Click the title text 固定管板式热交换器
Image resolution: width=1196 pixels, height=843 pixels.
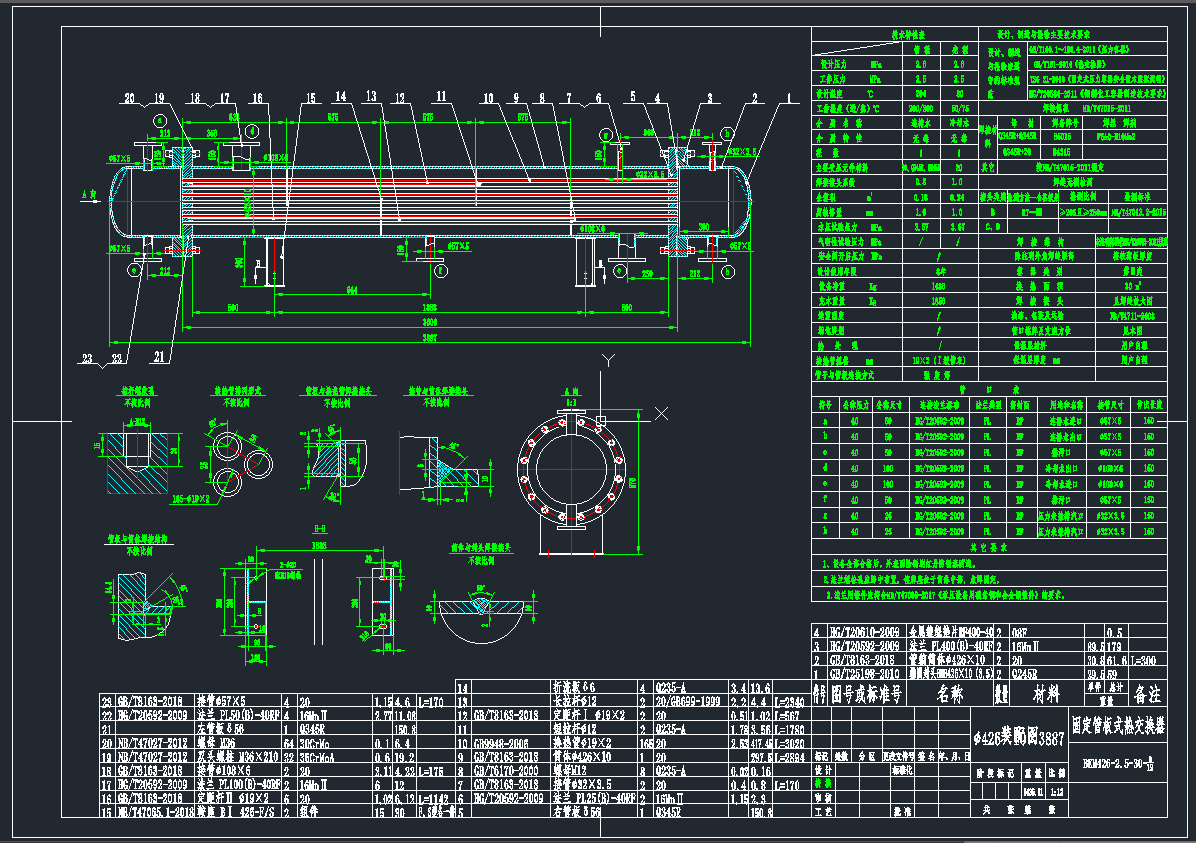1118,726
